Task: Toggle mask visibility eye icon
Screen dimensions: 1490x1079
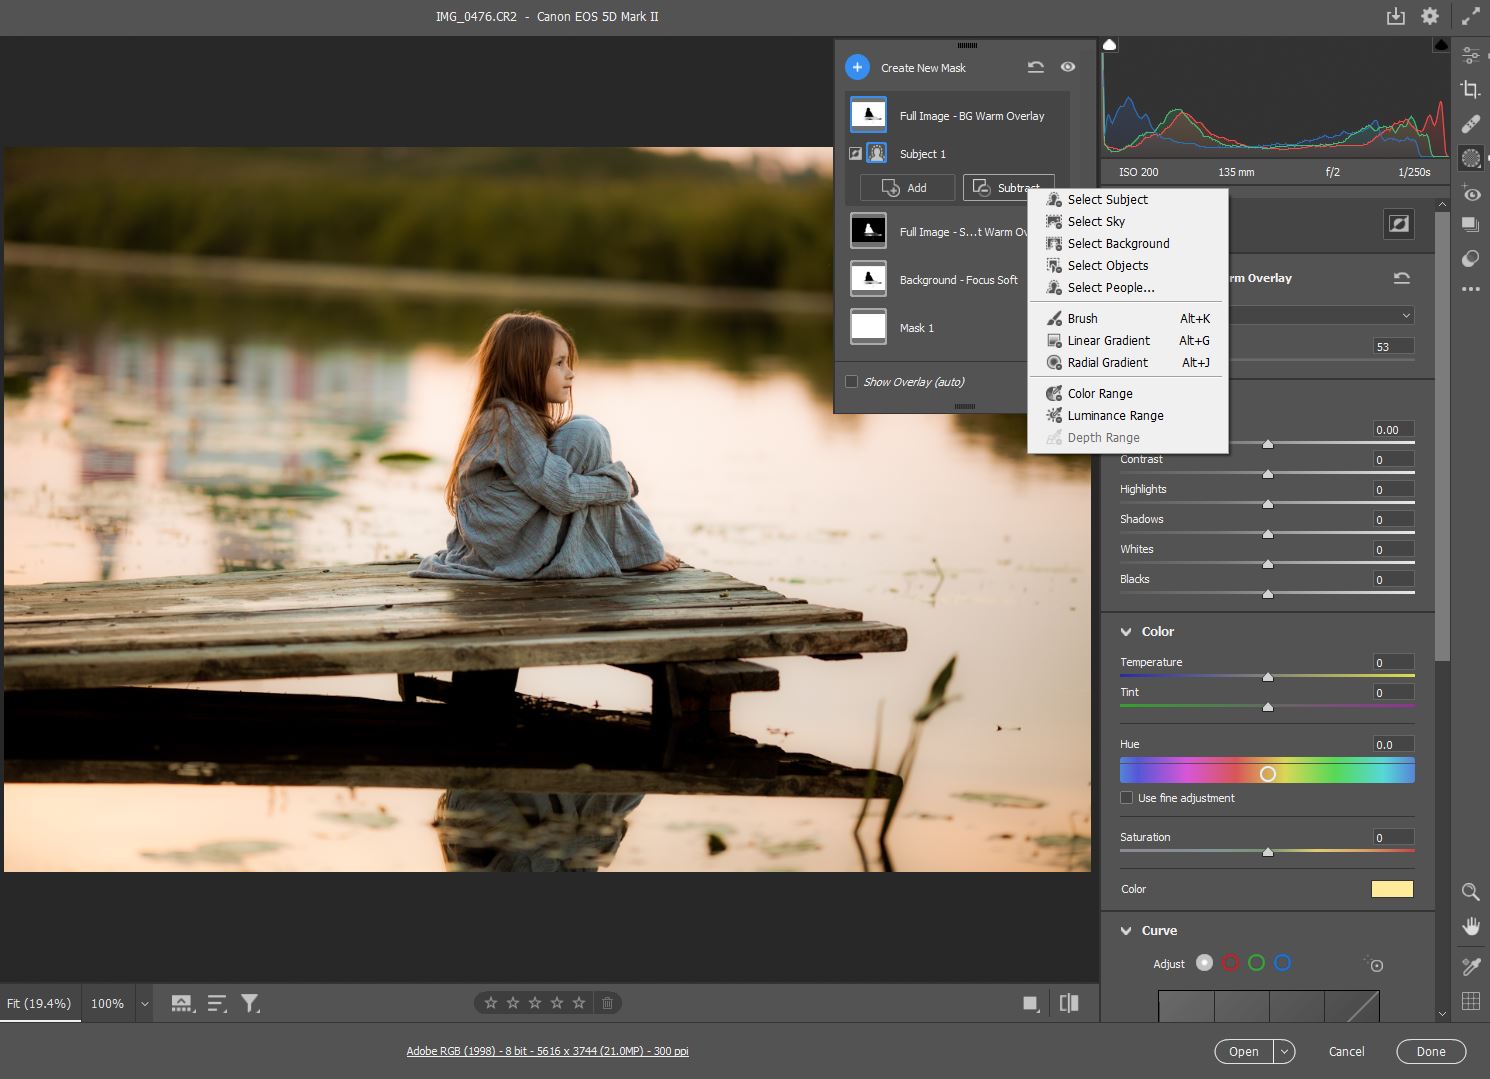Action: coord(1068,67)
